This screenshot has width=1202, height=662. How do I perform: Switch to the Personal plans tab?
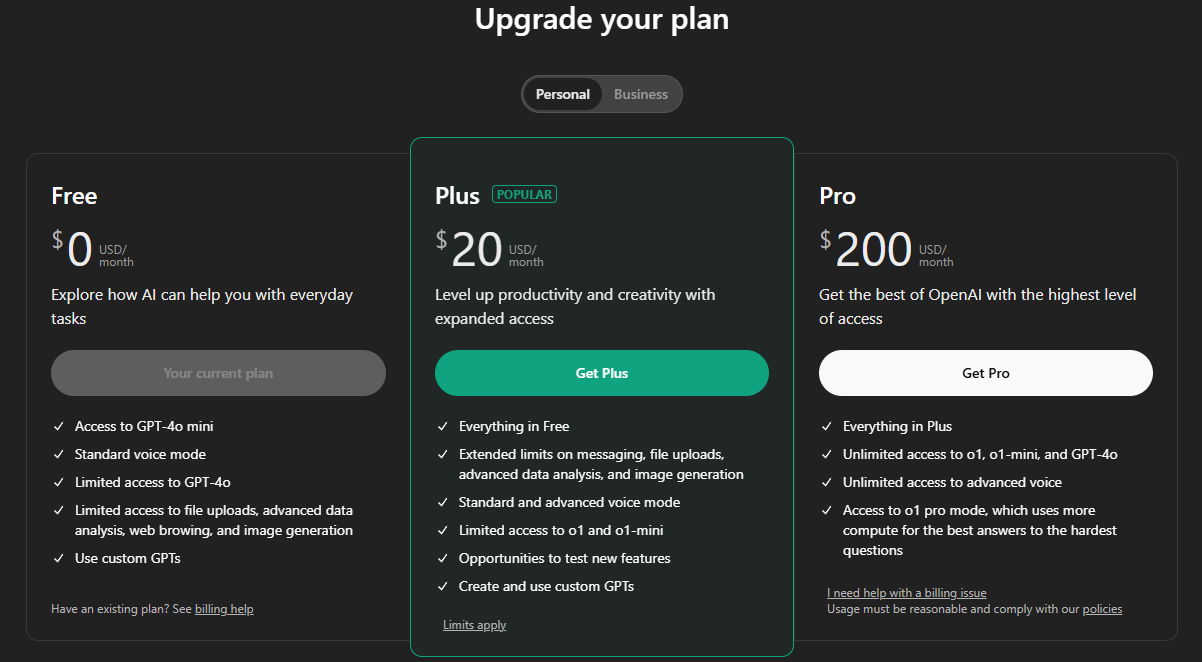563,94
